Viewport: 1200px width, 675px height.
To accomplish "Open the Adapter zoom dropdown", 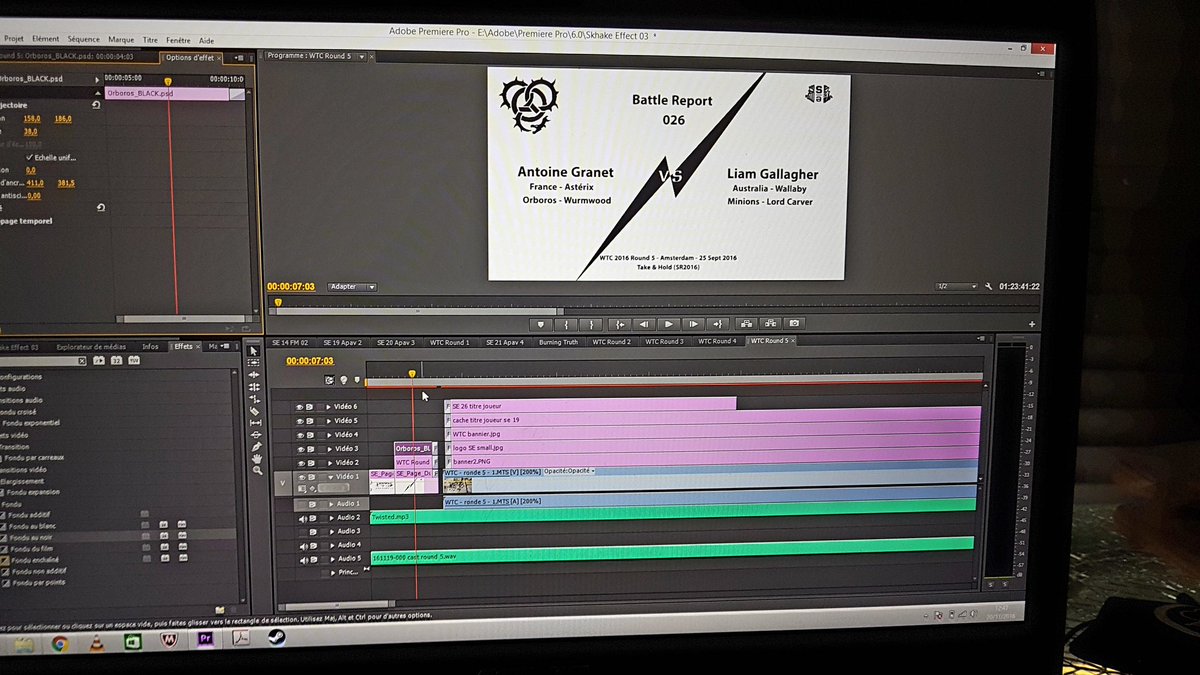I will pyautogui.click(x=352, y=287).
